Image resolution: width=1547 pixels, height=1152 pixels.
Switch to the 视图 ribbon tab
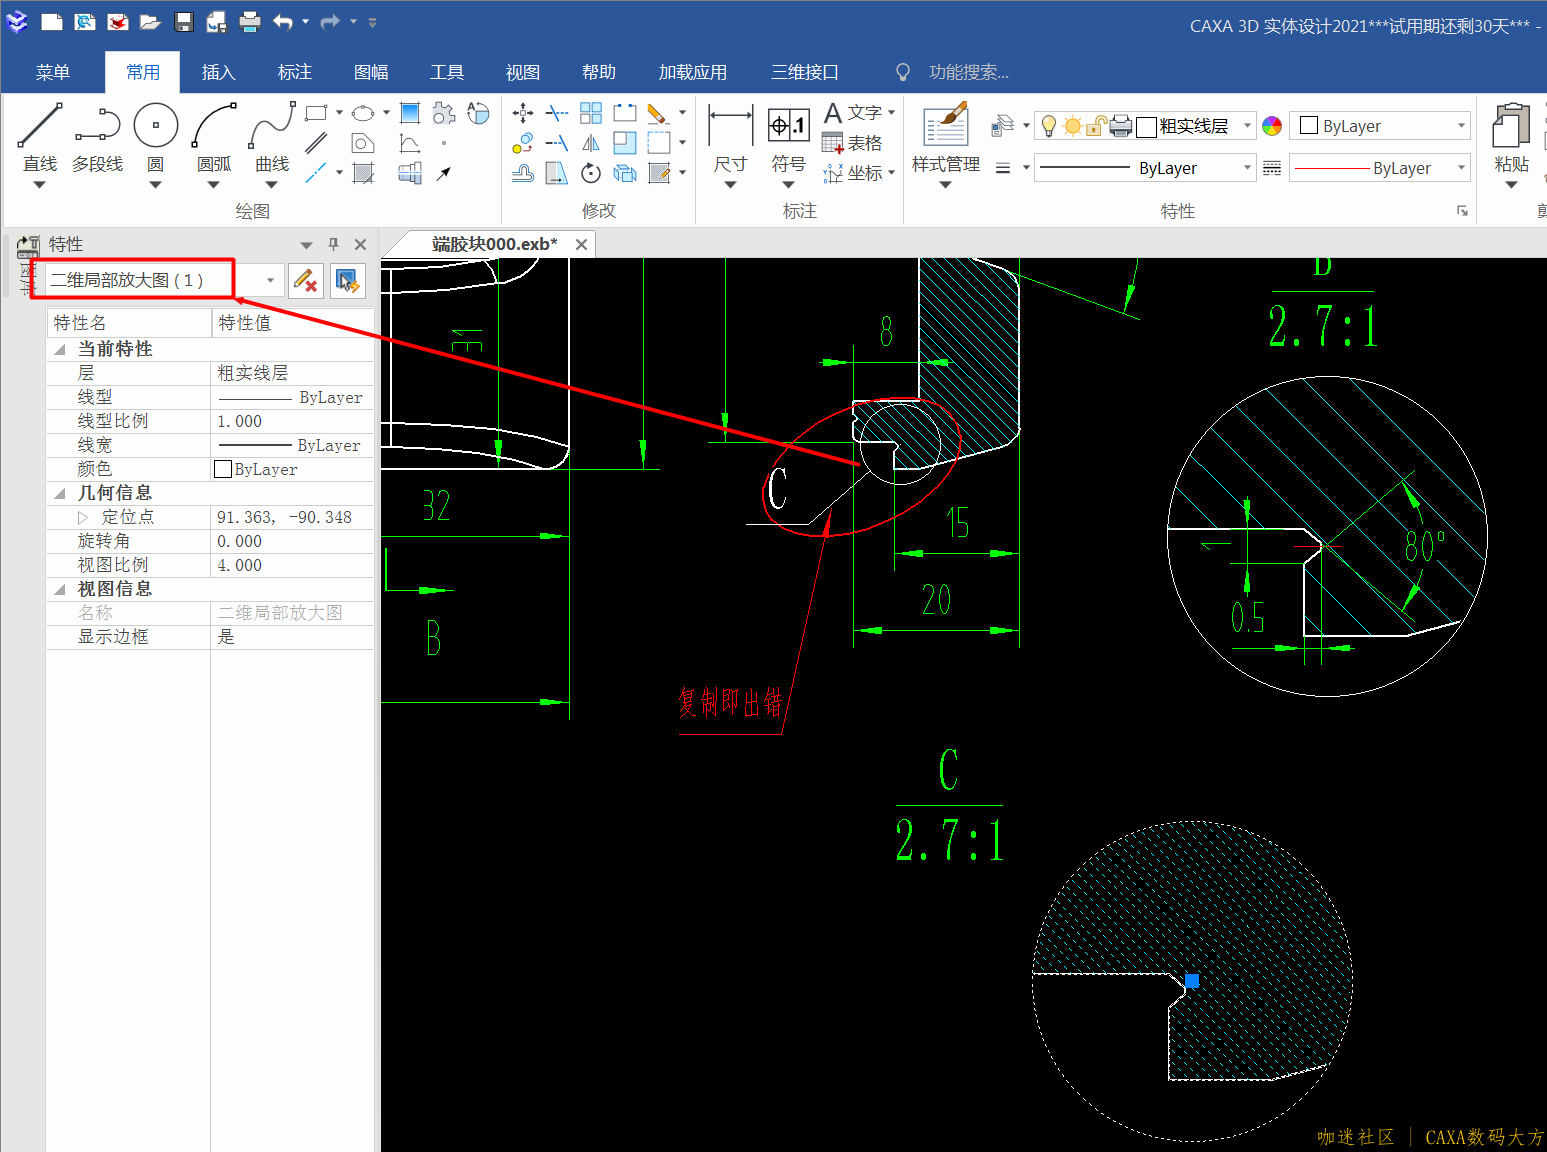coord(522,72)
